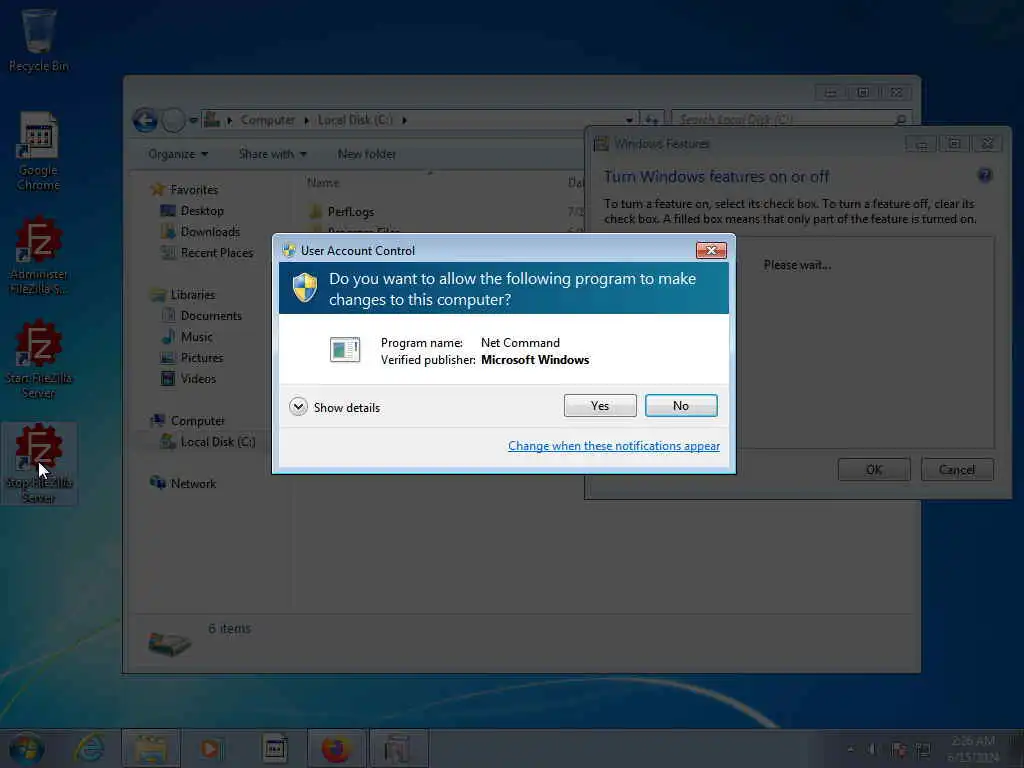This screenshot has width=1024, height=768.
Task: Select Google Chrome desktop shortcut
Action: coord(39,151)
